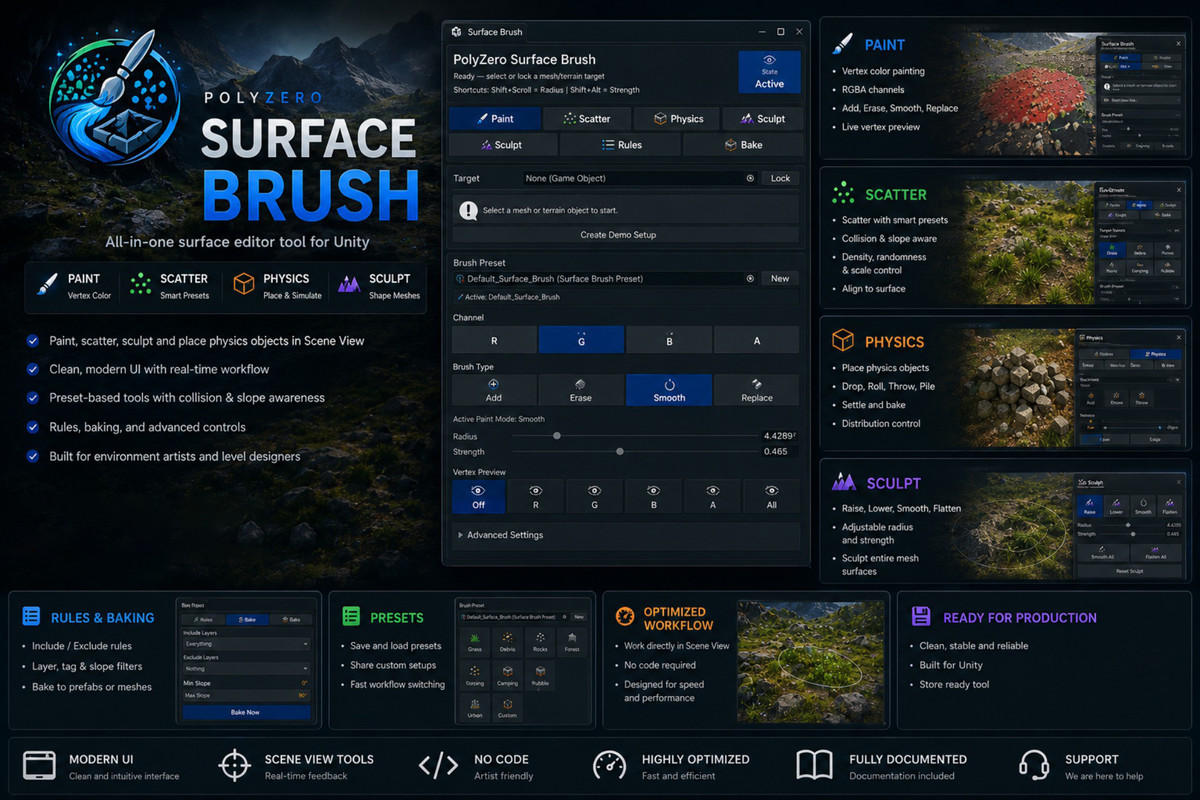Show Vertex Preview for R channel

536,497
